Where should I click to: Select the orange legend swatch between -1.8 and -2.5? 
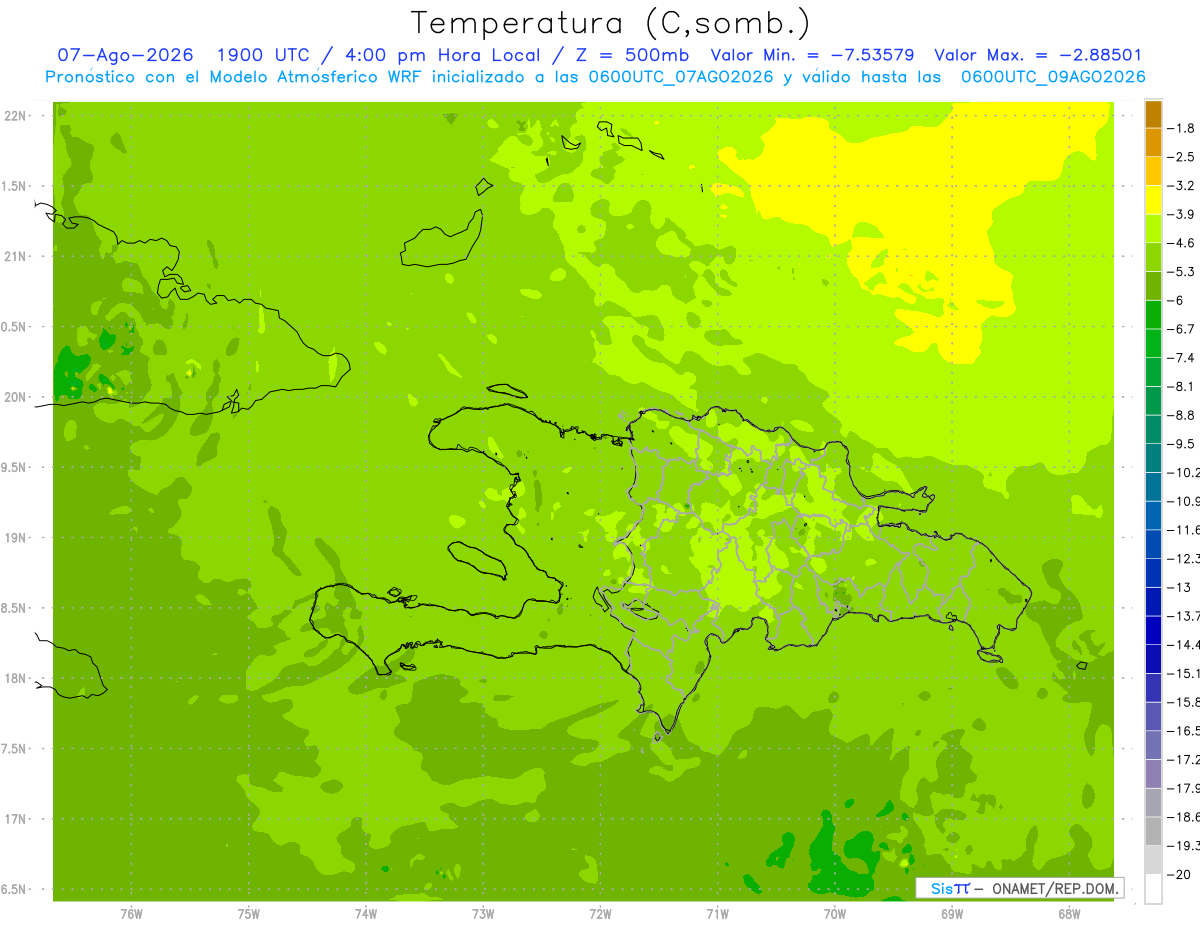[1153, 143]
